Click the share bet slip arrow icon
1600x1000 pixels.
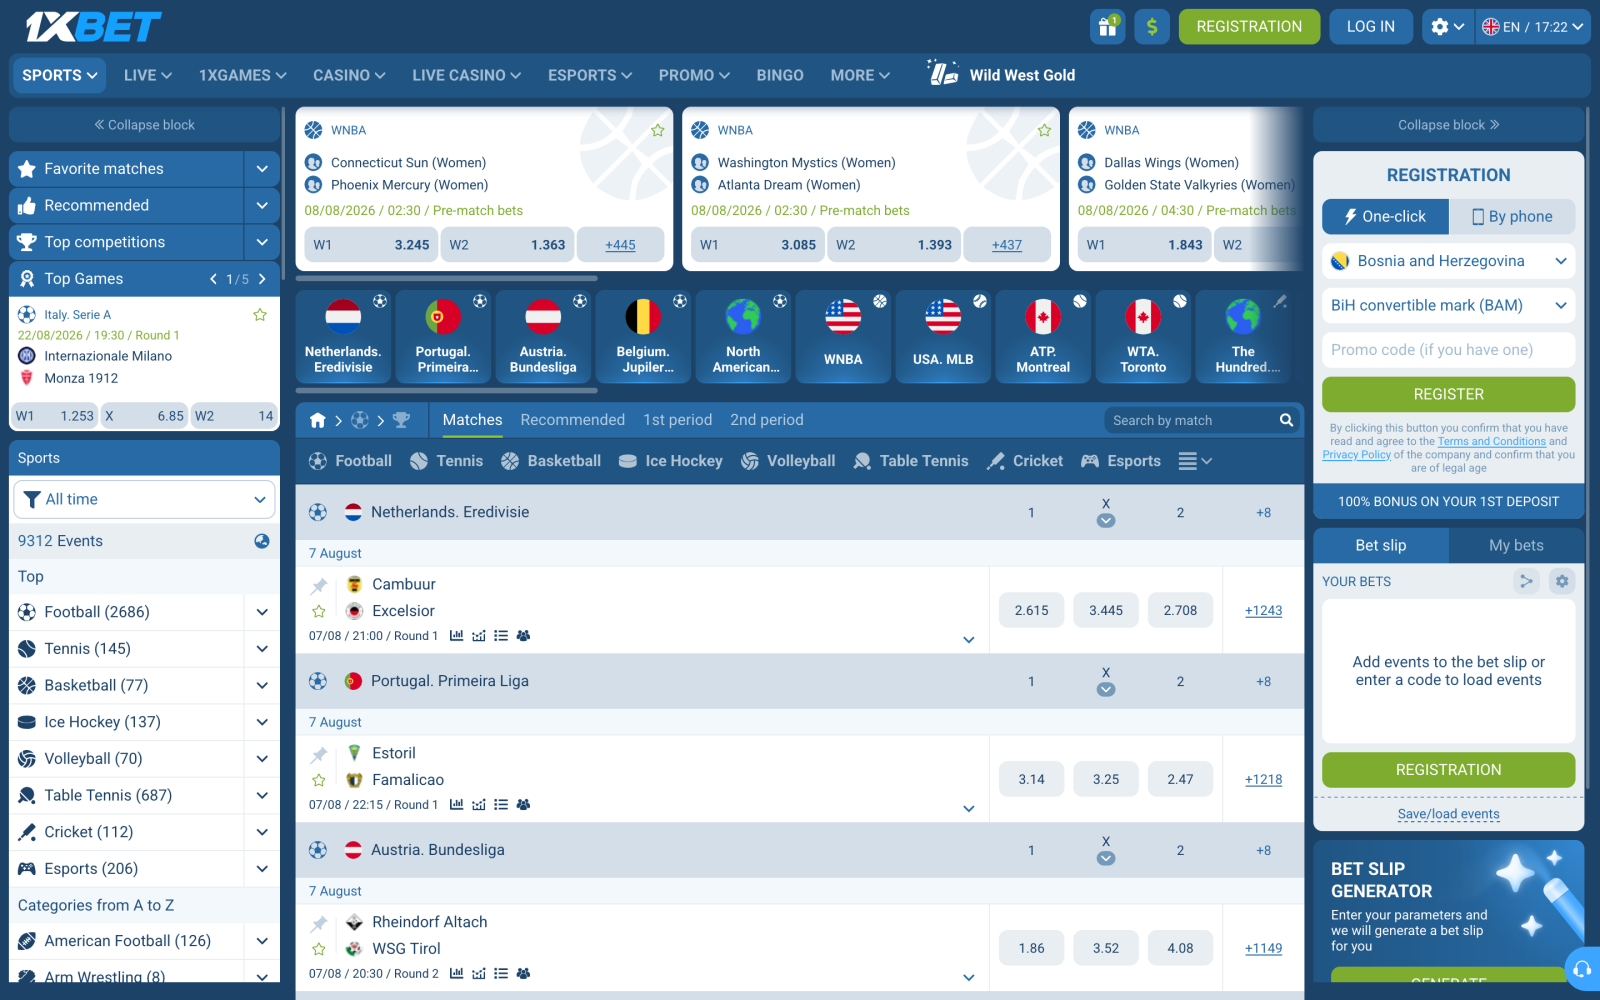(x=1525, y=581)
